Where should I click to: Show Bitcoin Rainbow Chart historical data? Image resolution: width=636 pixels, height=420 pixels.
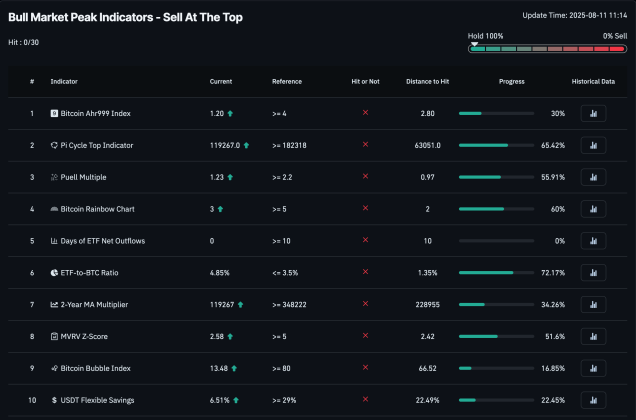pos(593,209)
